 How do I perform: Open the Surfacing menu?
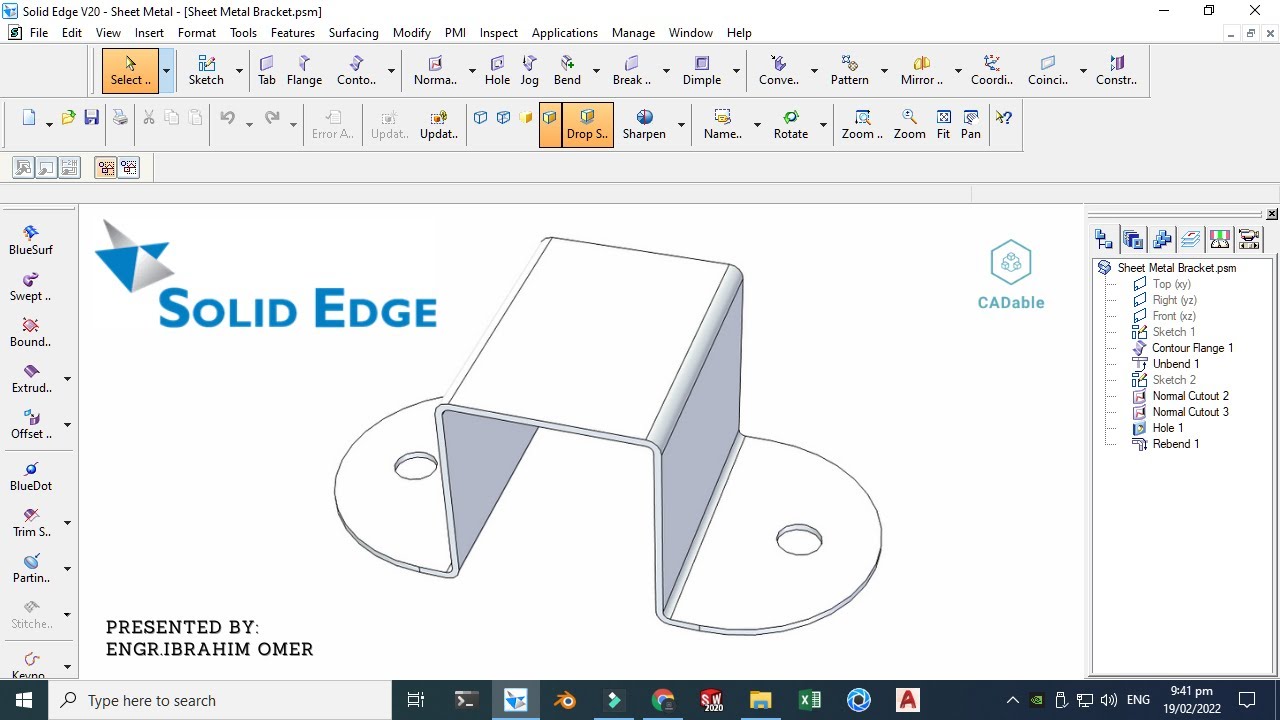[x=354, y=33]
